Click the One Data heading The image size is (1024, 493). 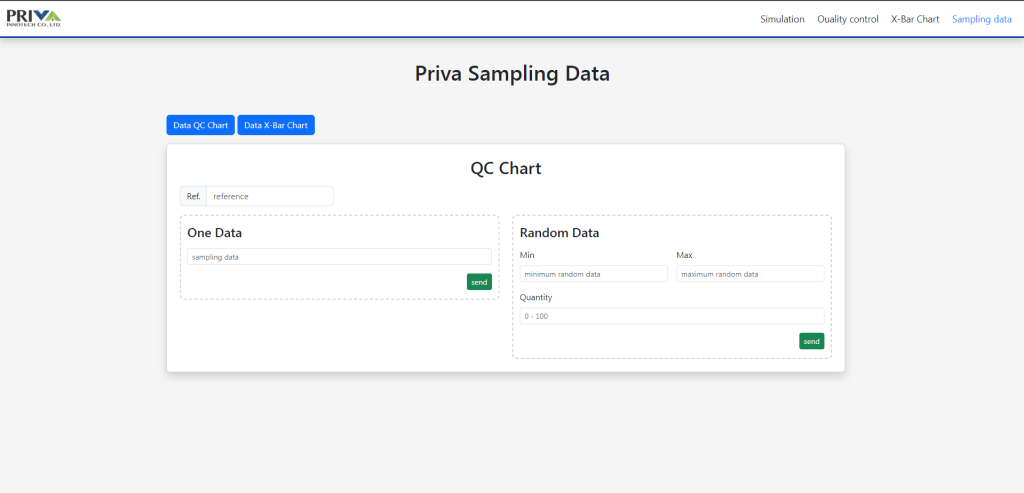(x=215, y=232)
